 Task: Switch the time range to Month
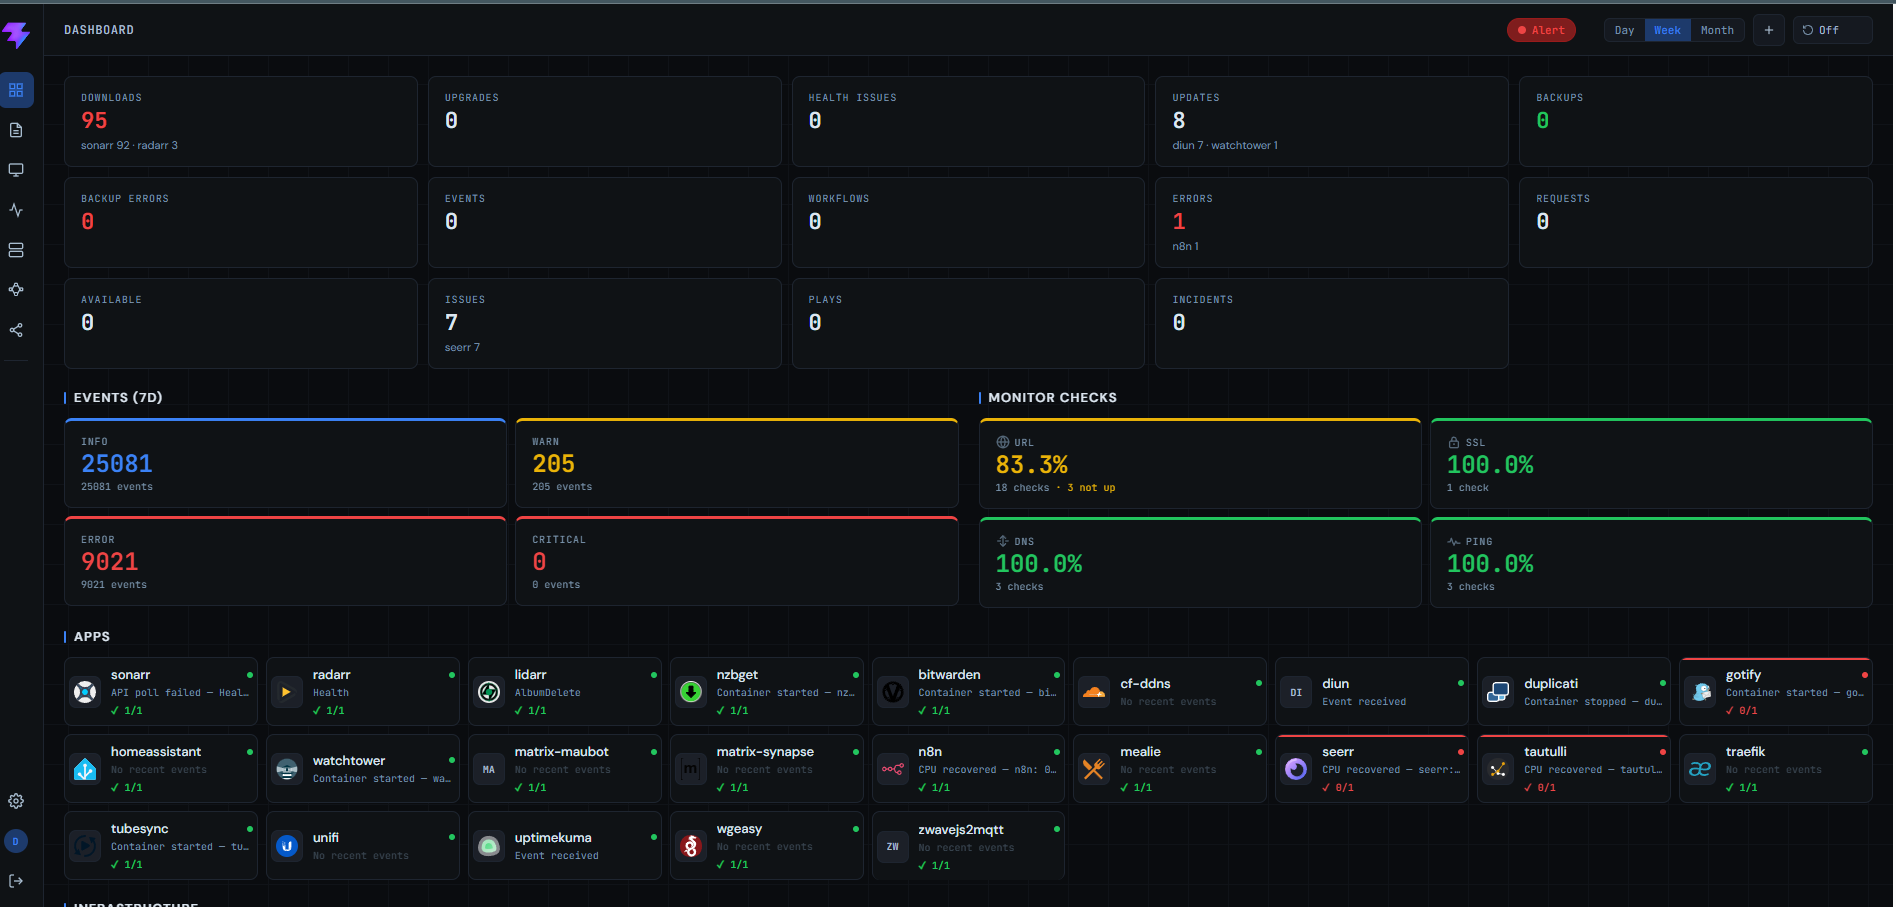click(x=1717, y=30)
